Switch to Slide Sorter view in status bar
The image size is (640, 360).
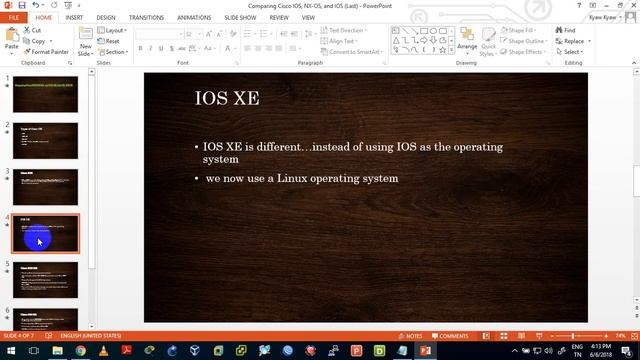point(504,336)
